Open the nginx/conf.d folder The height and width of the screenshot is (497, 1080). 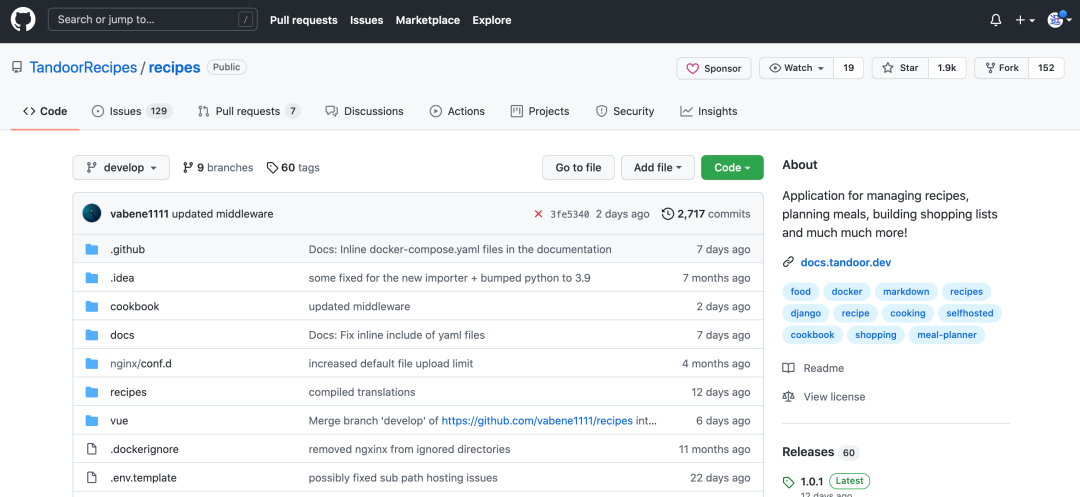(141, 363)
